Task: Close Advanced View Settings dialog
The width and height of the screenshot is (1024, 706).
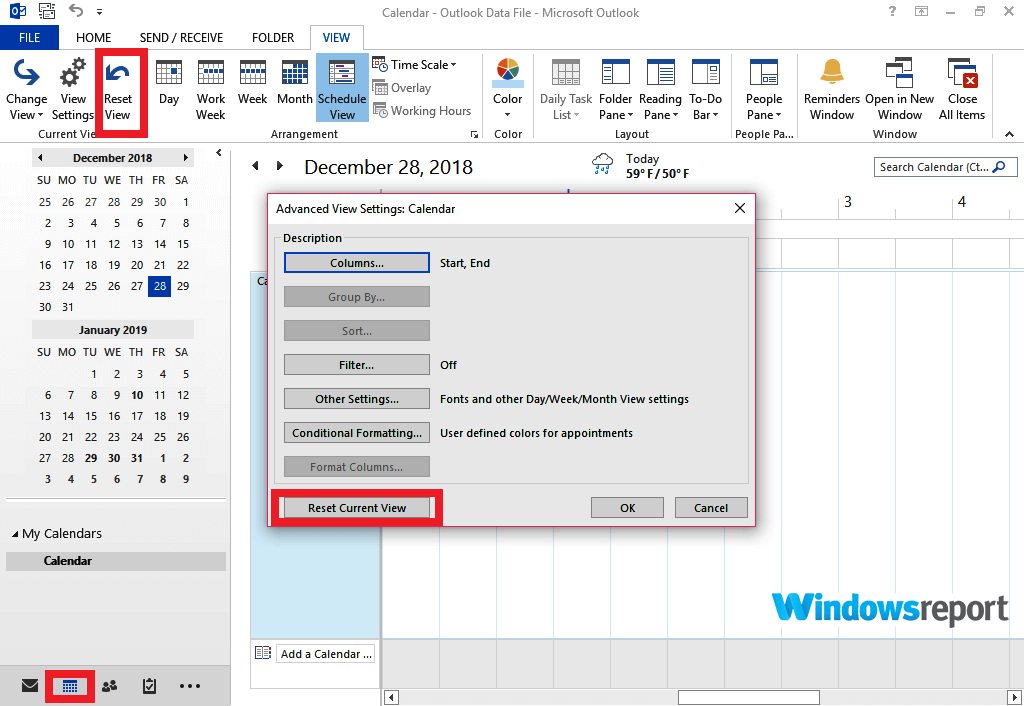Action: tap(739, 208)
